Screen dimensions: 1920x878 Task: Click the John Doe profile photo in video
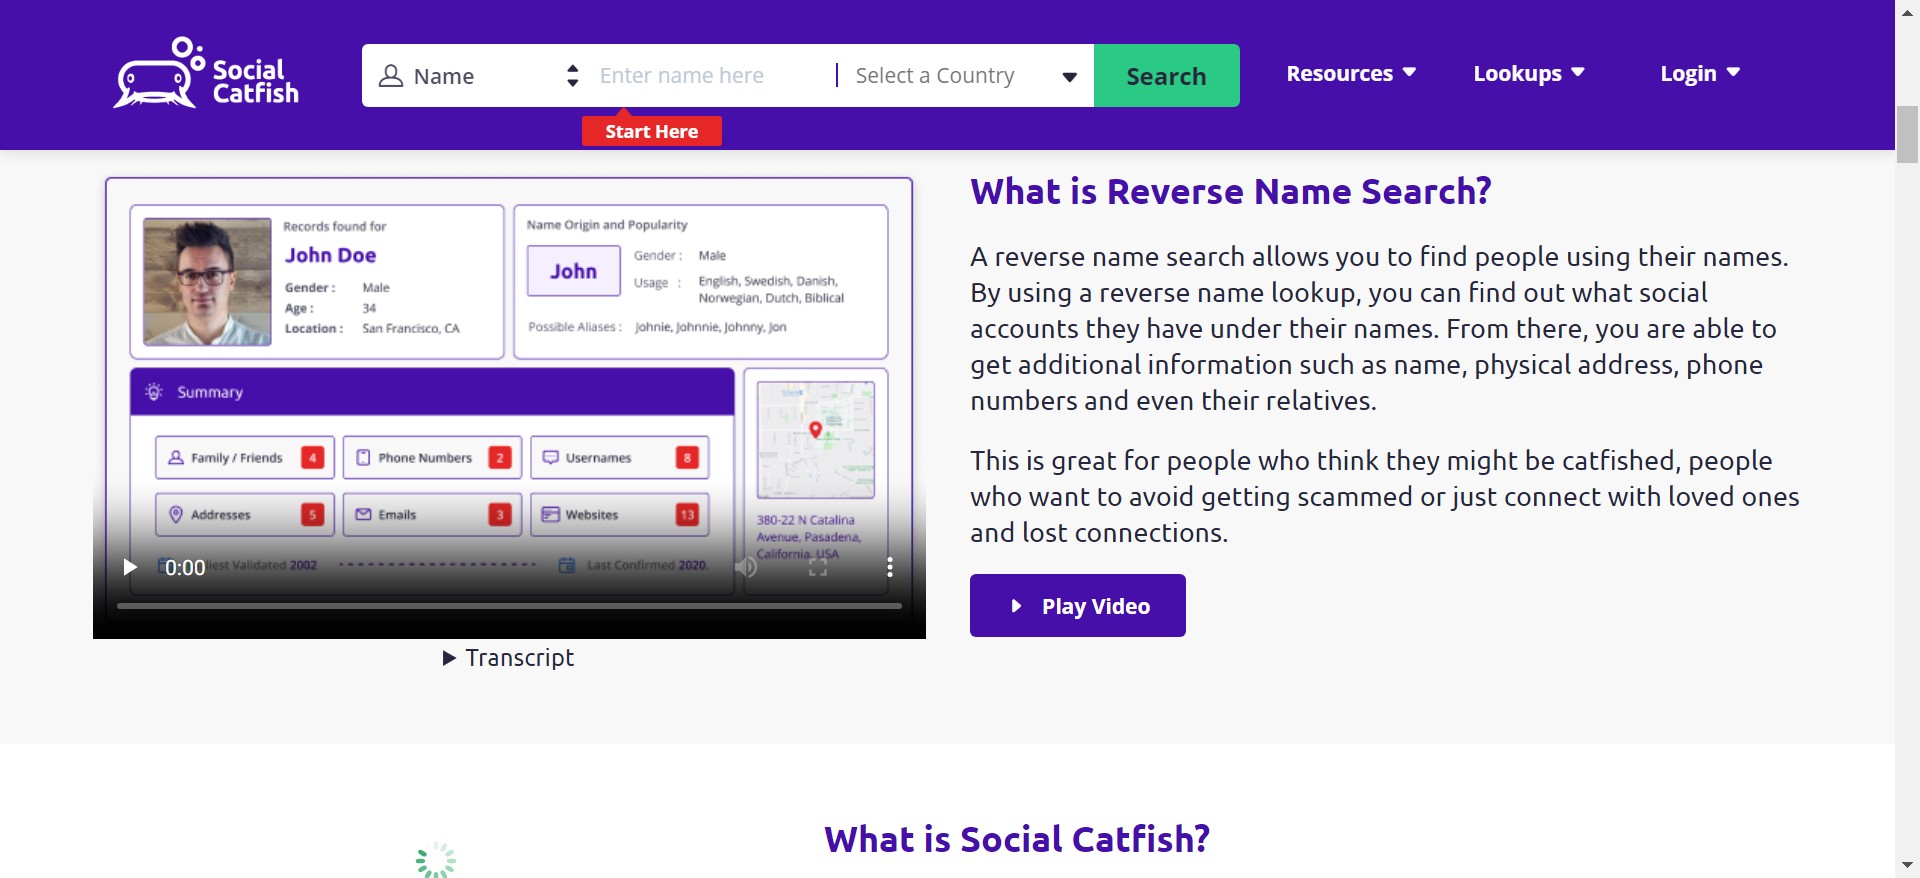[x=207, y=282]
